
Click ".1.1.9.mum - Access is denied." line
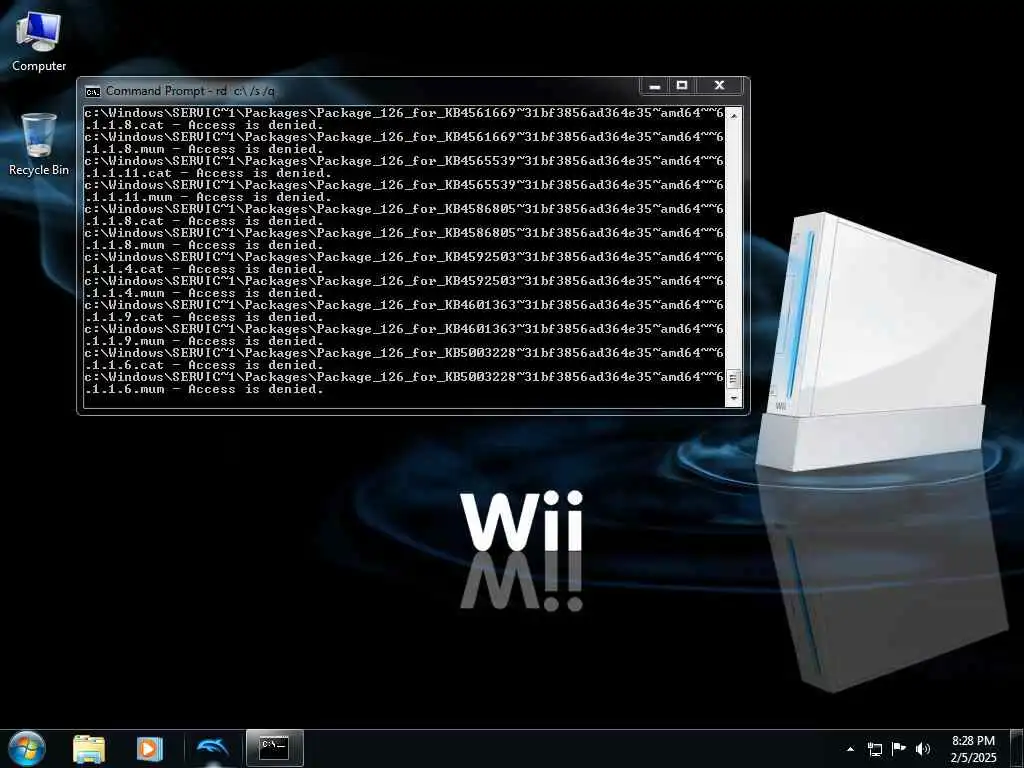[x=204, y=341]
